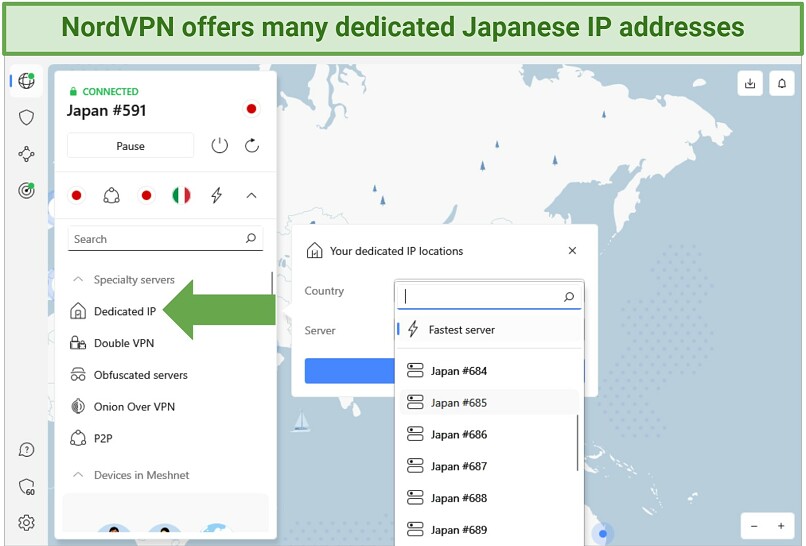Click the dropdown search input field

pyautogui.click(x=489, y=296)
